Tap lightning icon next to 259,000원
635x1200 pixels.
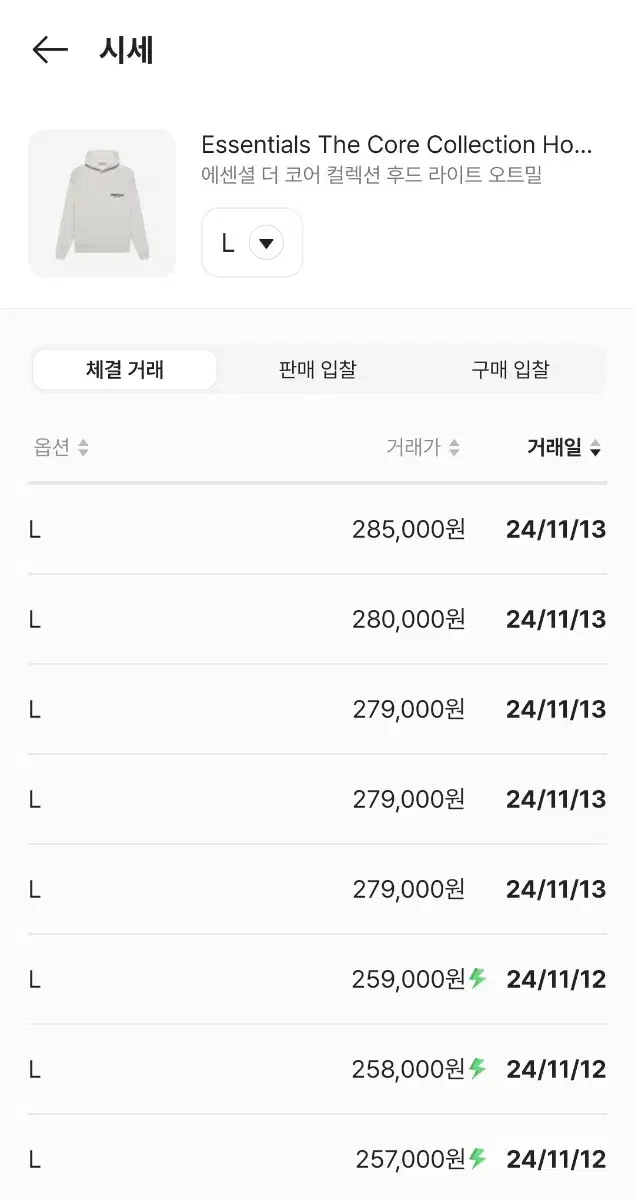pos(478,979)
